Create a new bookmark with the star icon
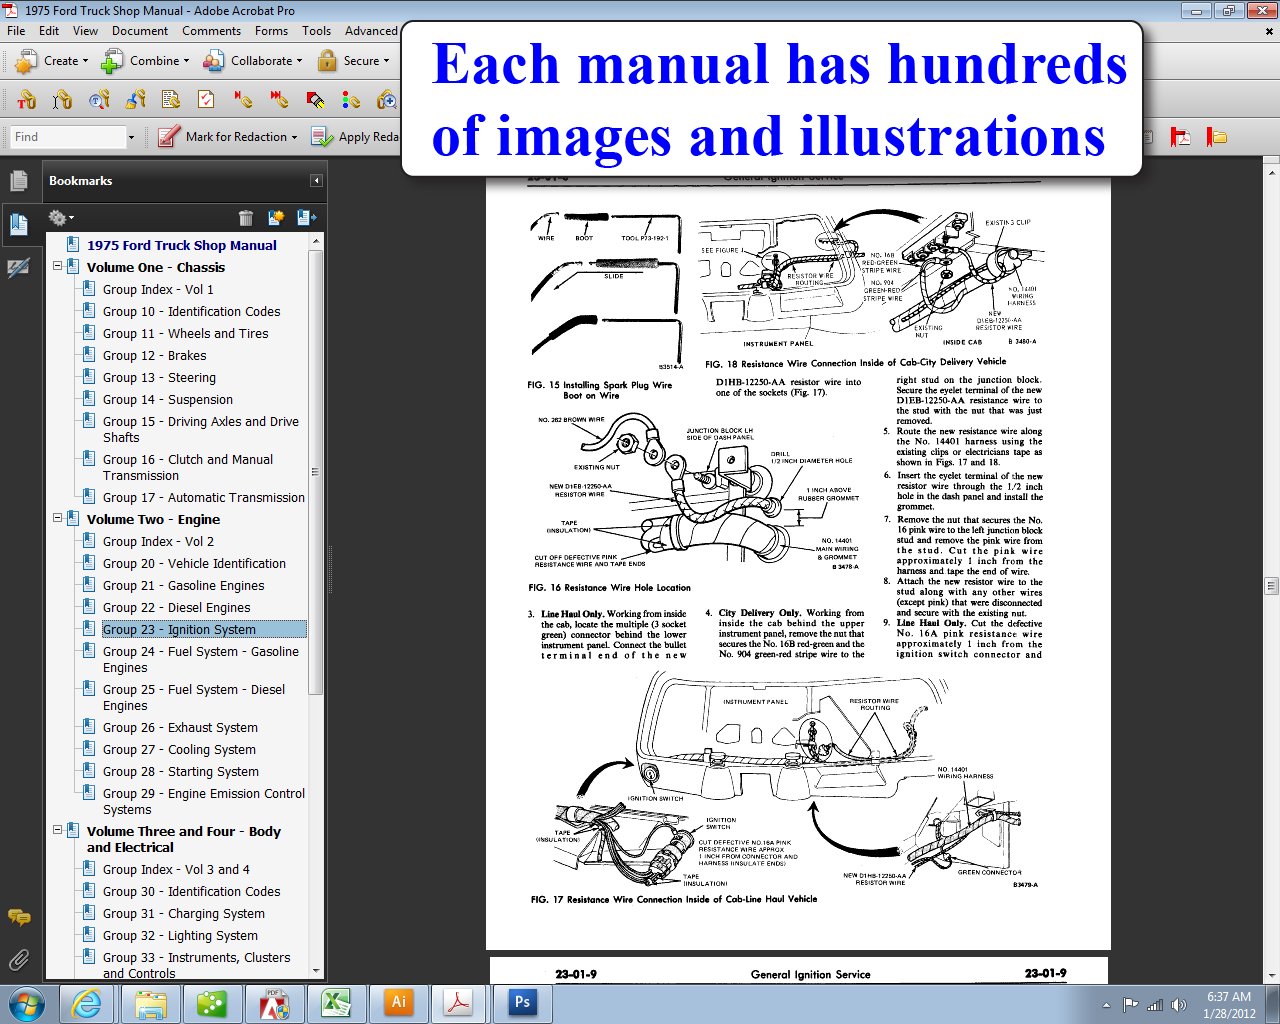Image resolution: width=1280 pixels, height=1024 pixels. click(x=276, y=217)
